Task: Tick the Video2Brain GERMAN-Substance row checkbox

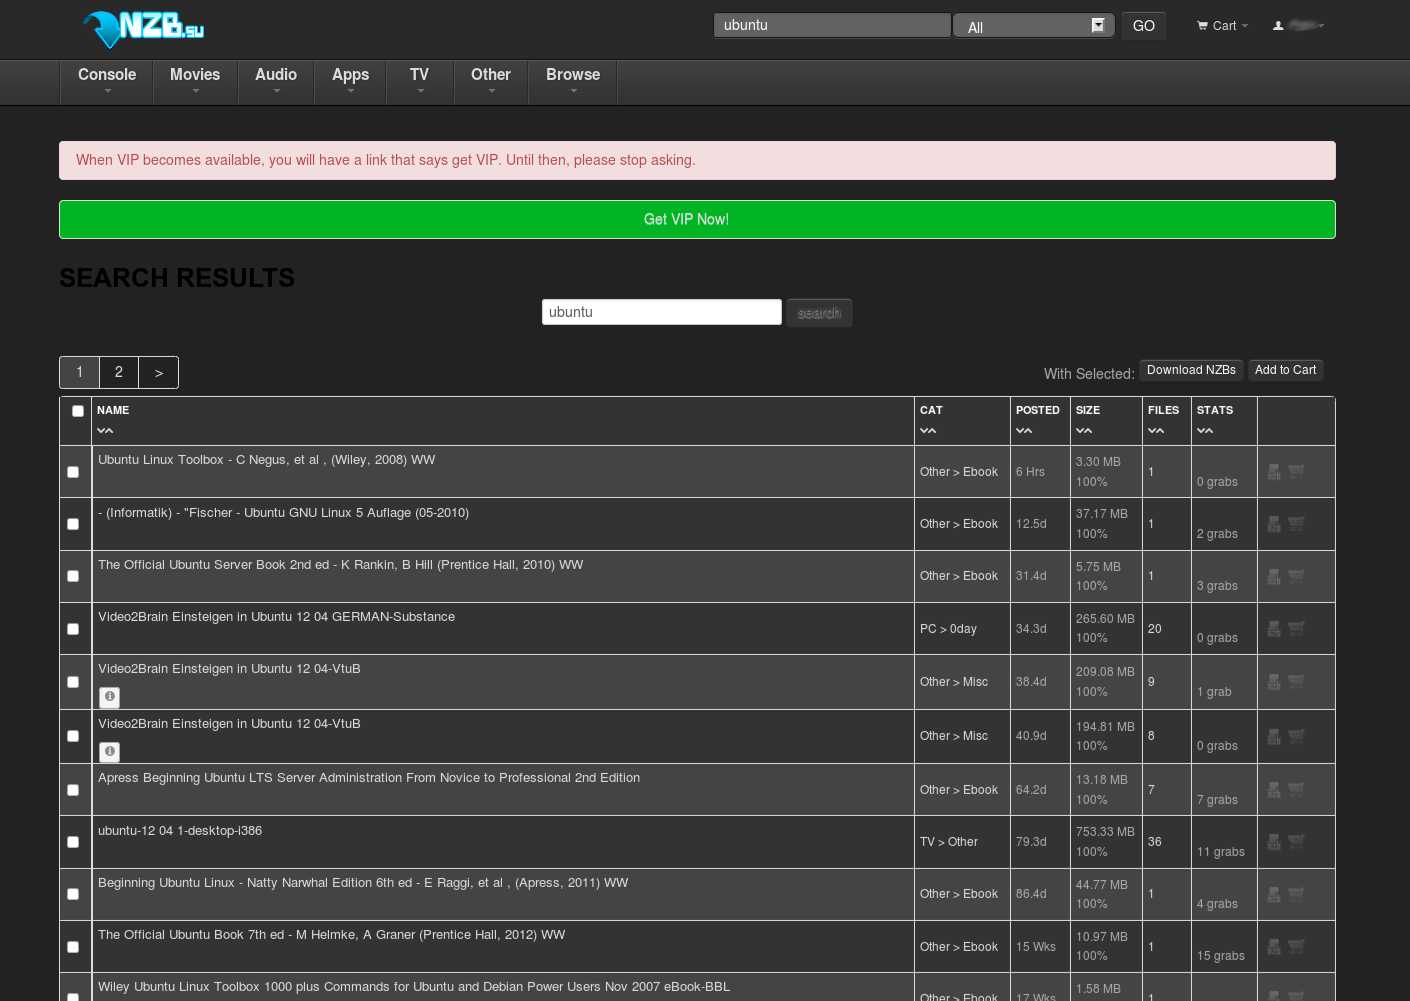Action: pyautogui.click(x=73, y=629)
